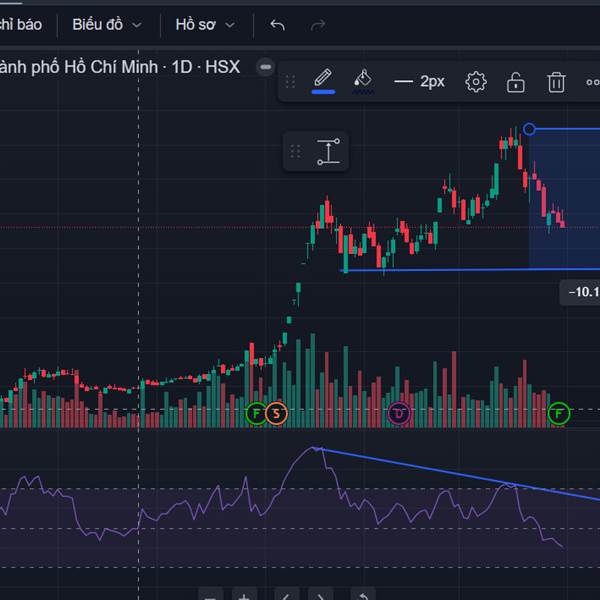Viewport: 600px width, 600px height.
Task: Delete selected drawing with trash icon
Action: coord(557,82)
